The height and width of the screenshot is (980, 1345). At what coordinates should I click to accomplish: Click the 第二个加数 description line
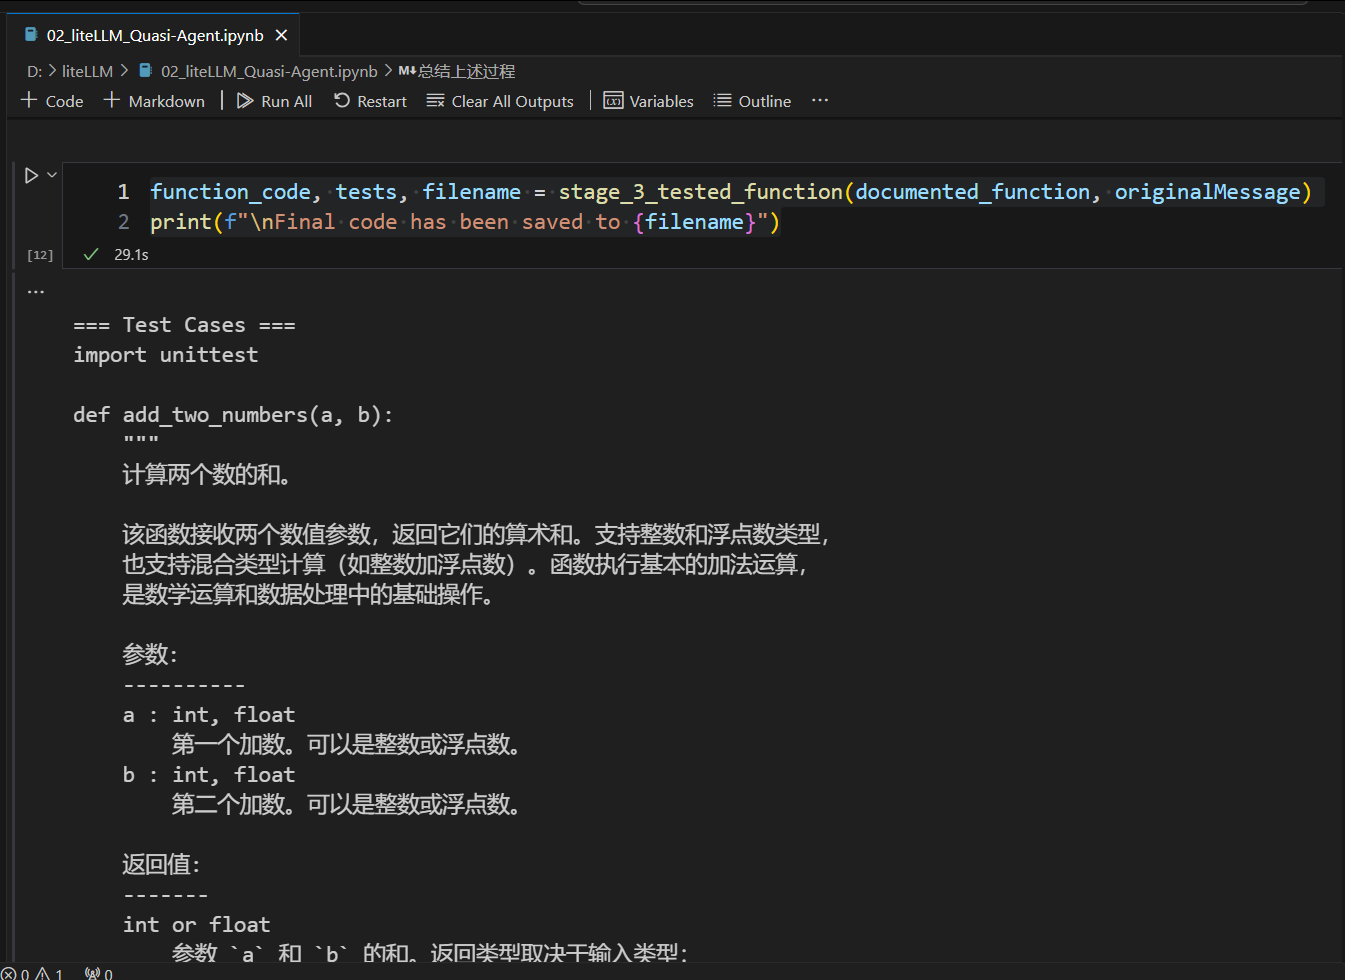347,805
